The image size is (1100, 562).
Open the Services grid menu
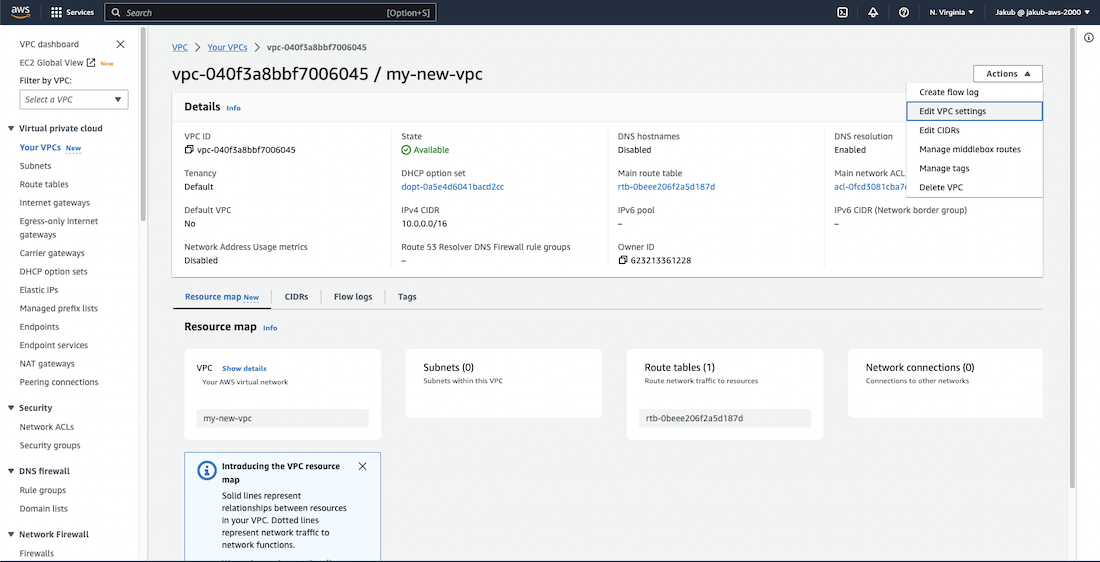tap(73, 13)
